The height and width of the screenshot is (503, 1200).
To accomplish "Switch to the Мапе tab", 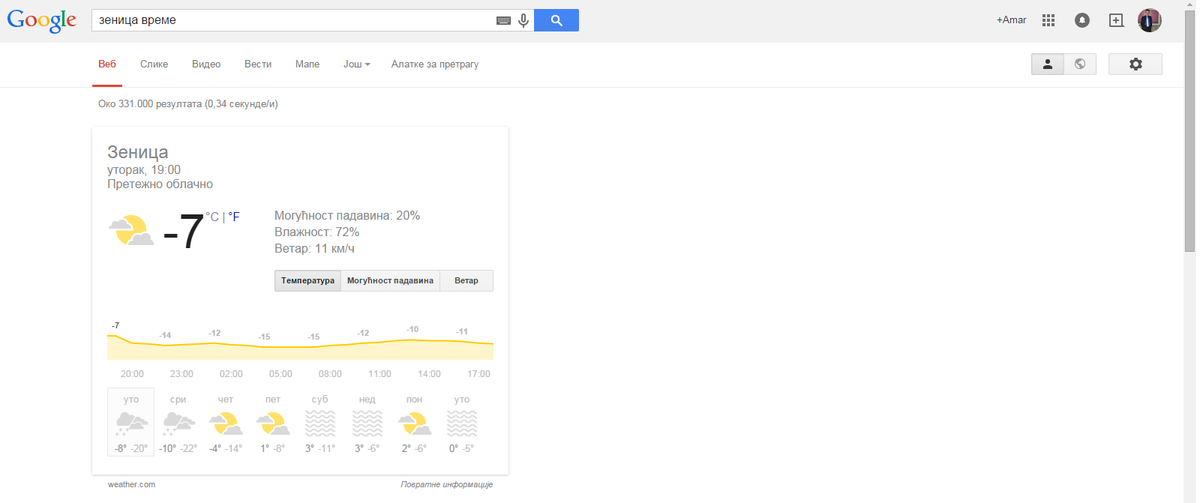I will click(308, 64).
